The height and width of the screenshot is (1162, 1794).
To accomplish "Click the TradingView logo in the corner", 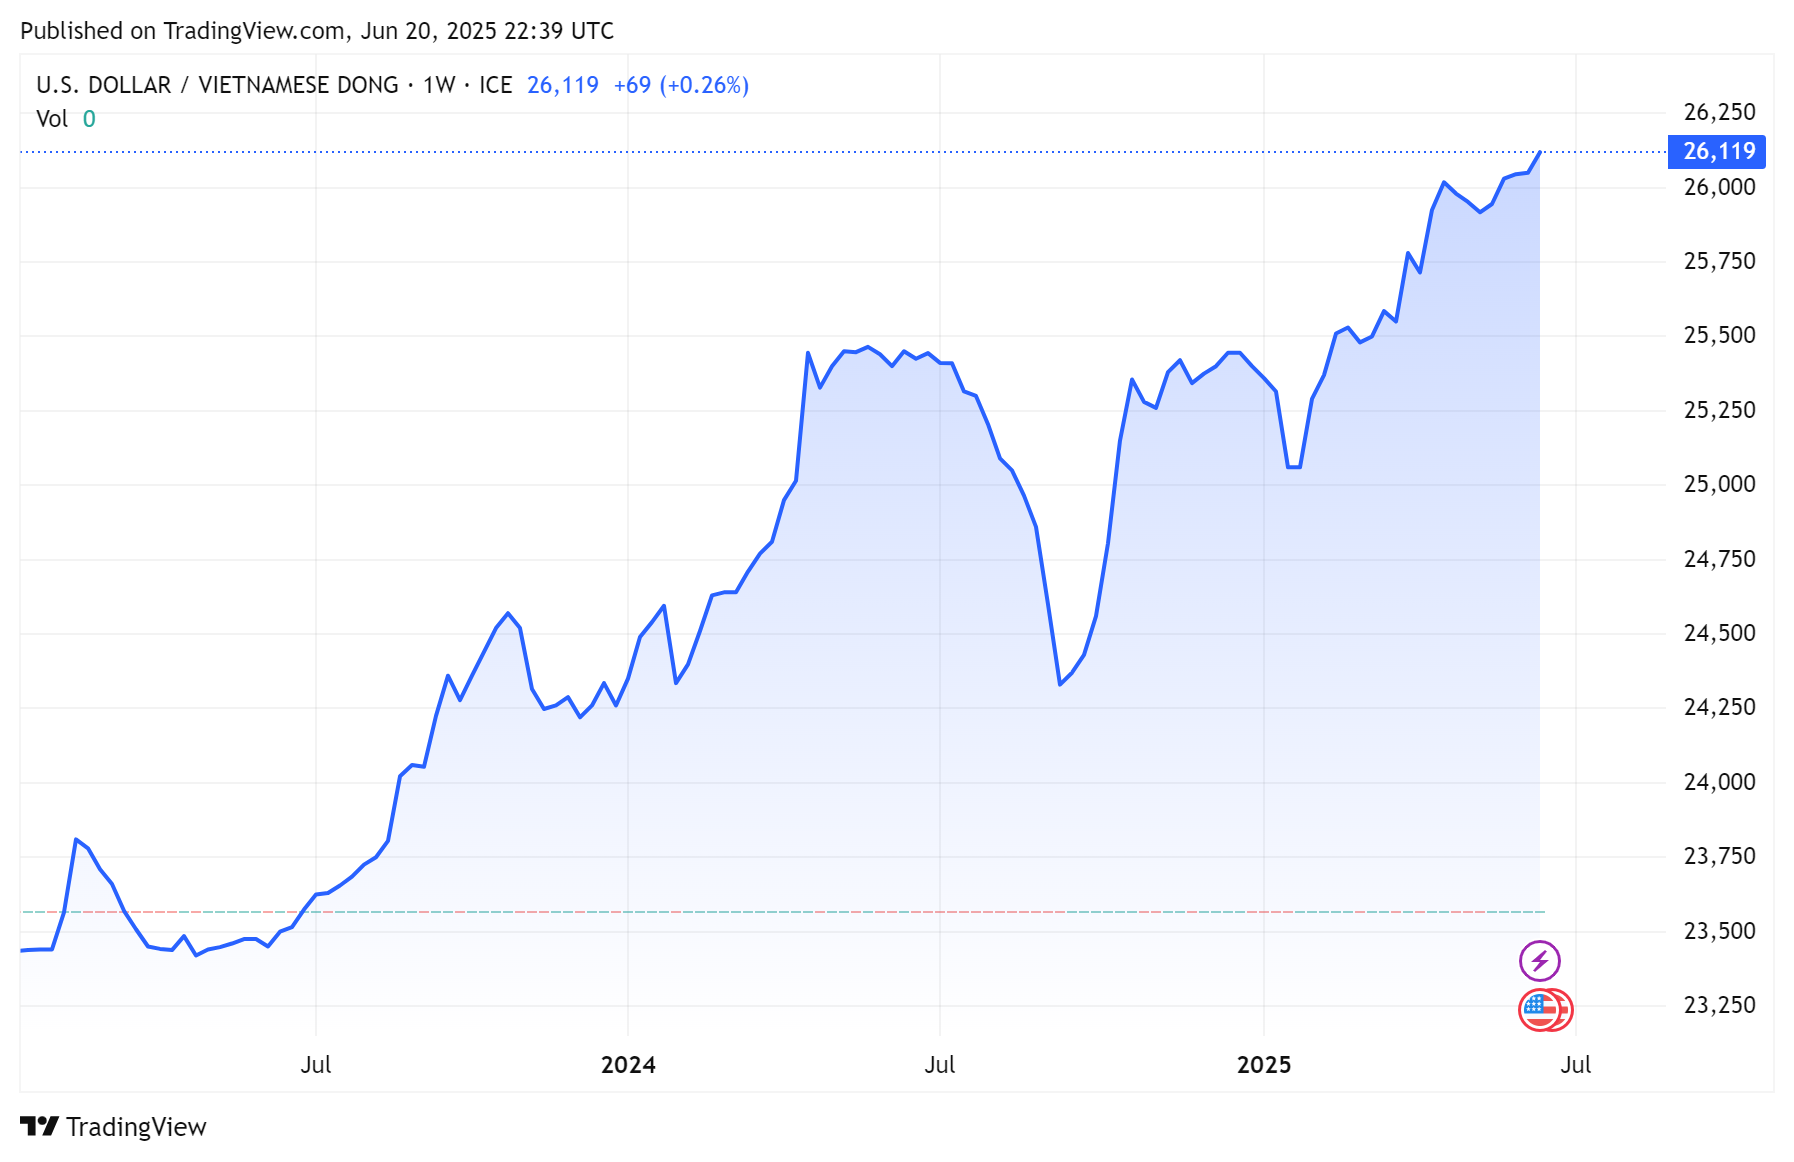I will 39,1126.
